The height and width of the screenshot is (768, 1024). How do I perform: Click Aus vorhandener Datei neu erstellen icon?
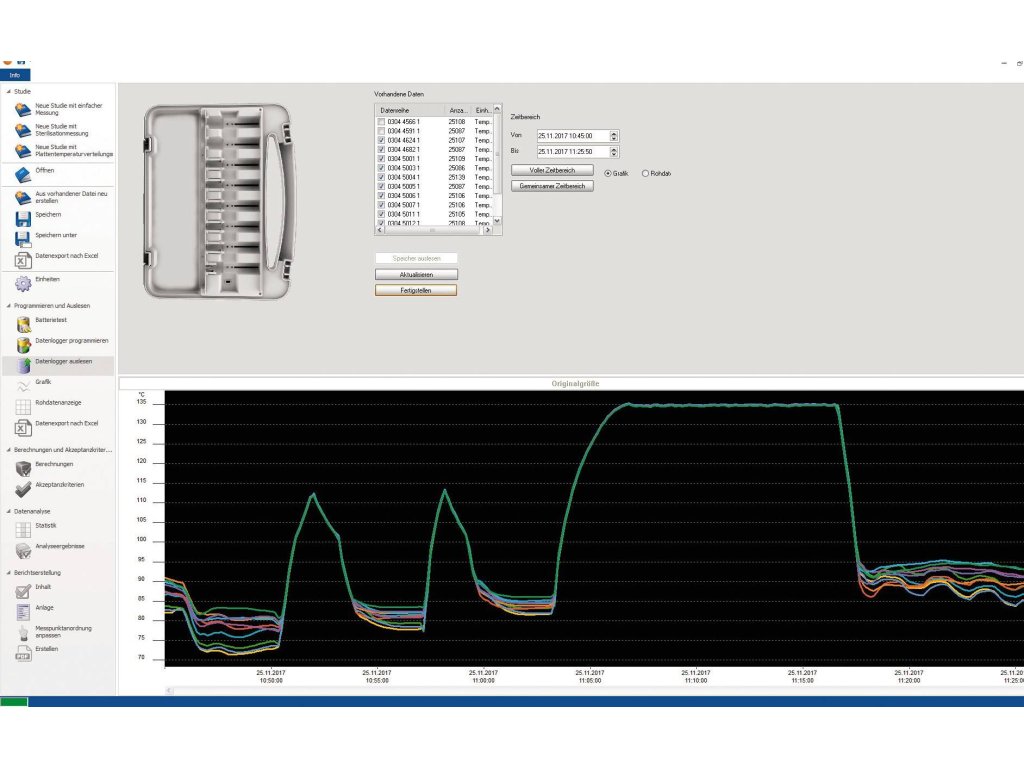(x=23, y=197)
